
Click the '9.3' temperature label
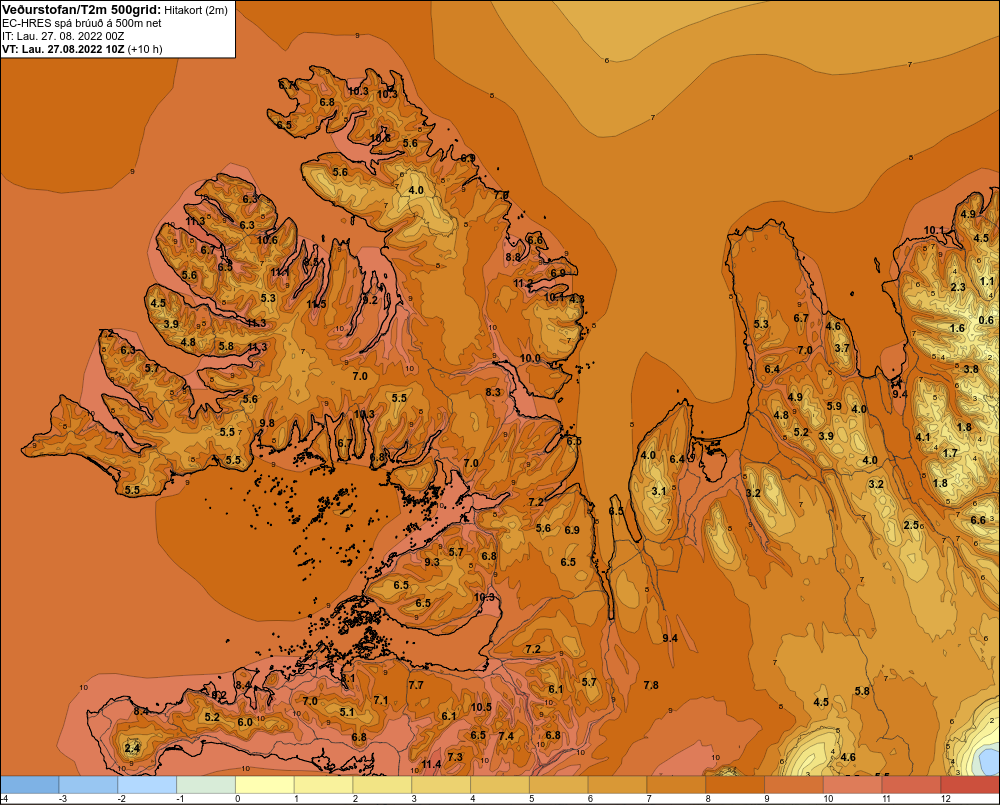[432, 561]
